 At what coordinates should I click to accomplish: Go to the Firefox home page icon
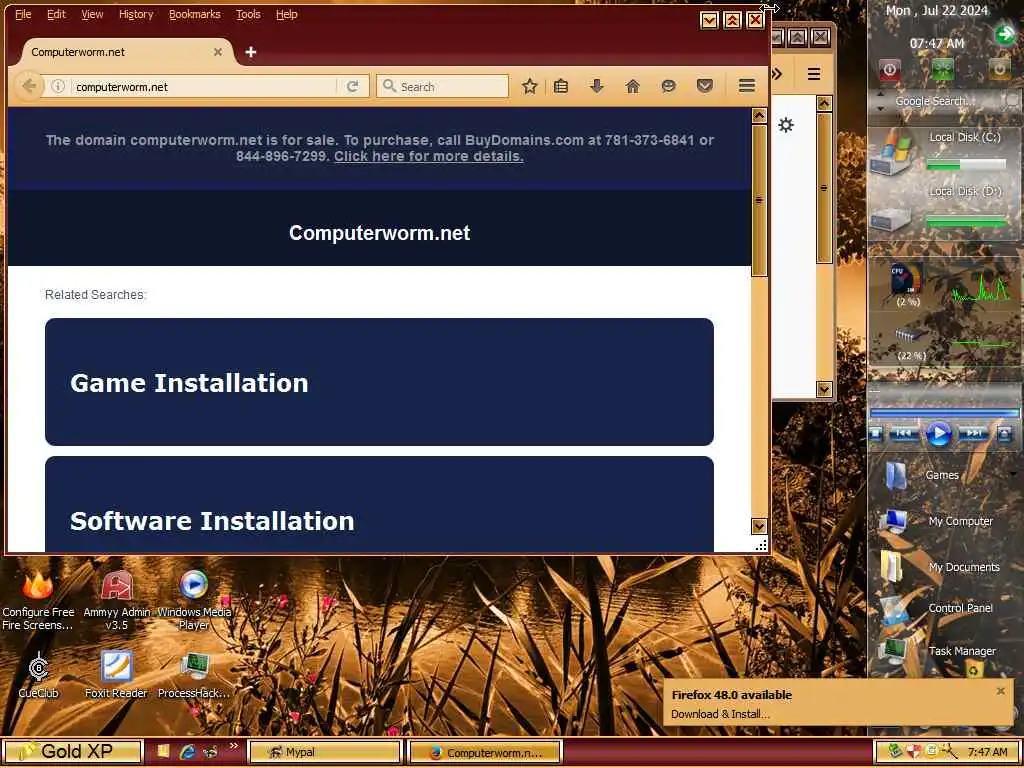click(632, 86)
